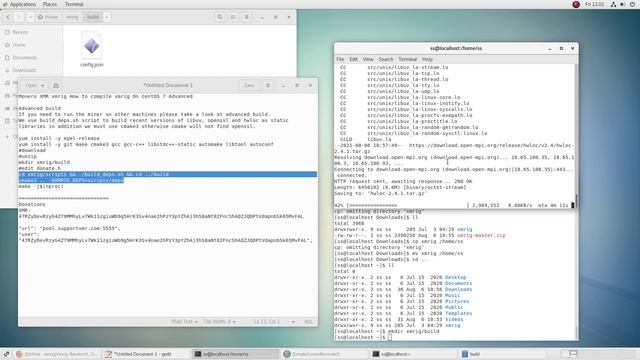
Task: Click the terminal prompt cursor at bottom
Action: point(390,337)
